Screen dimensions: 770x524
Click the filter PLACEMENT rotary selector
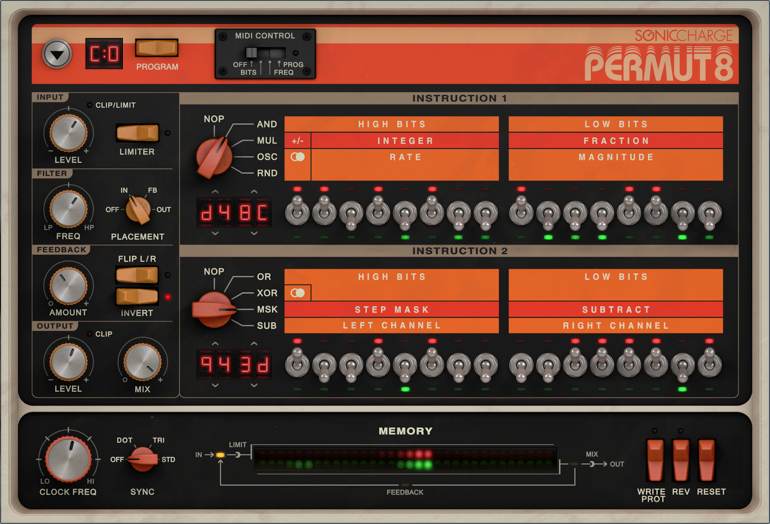pyautogui.click(x=138, y=208)
